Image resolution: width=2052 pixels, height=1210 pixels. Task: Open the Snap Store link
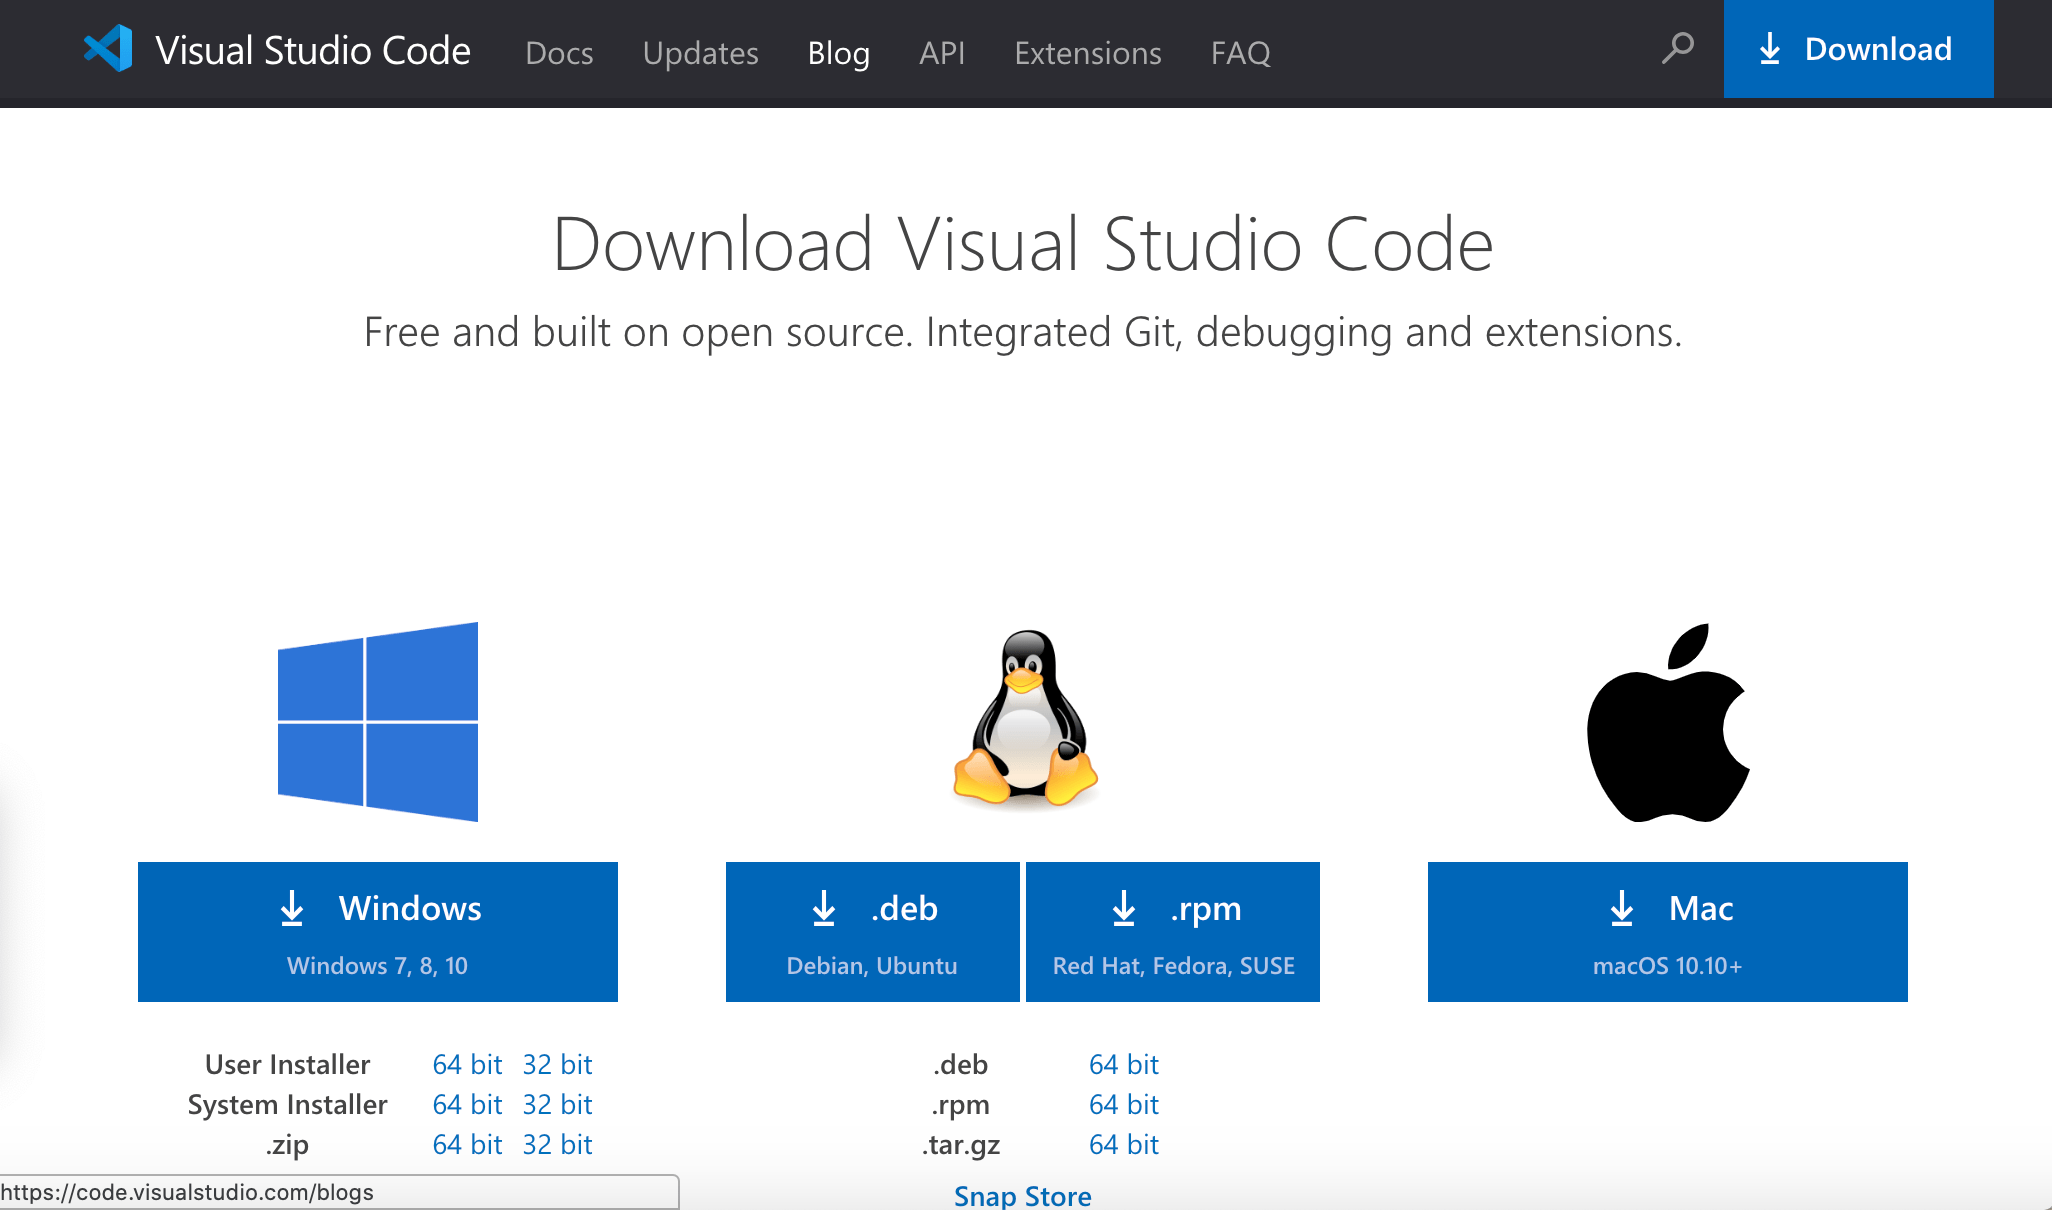[x=1023, y=1195]
